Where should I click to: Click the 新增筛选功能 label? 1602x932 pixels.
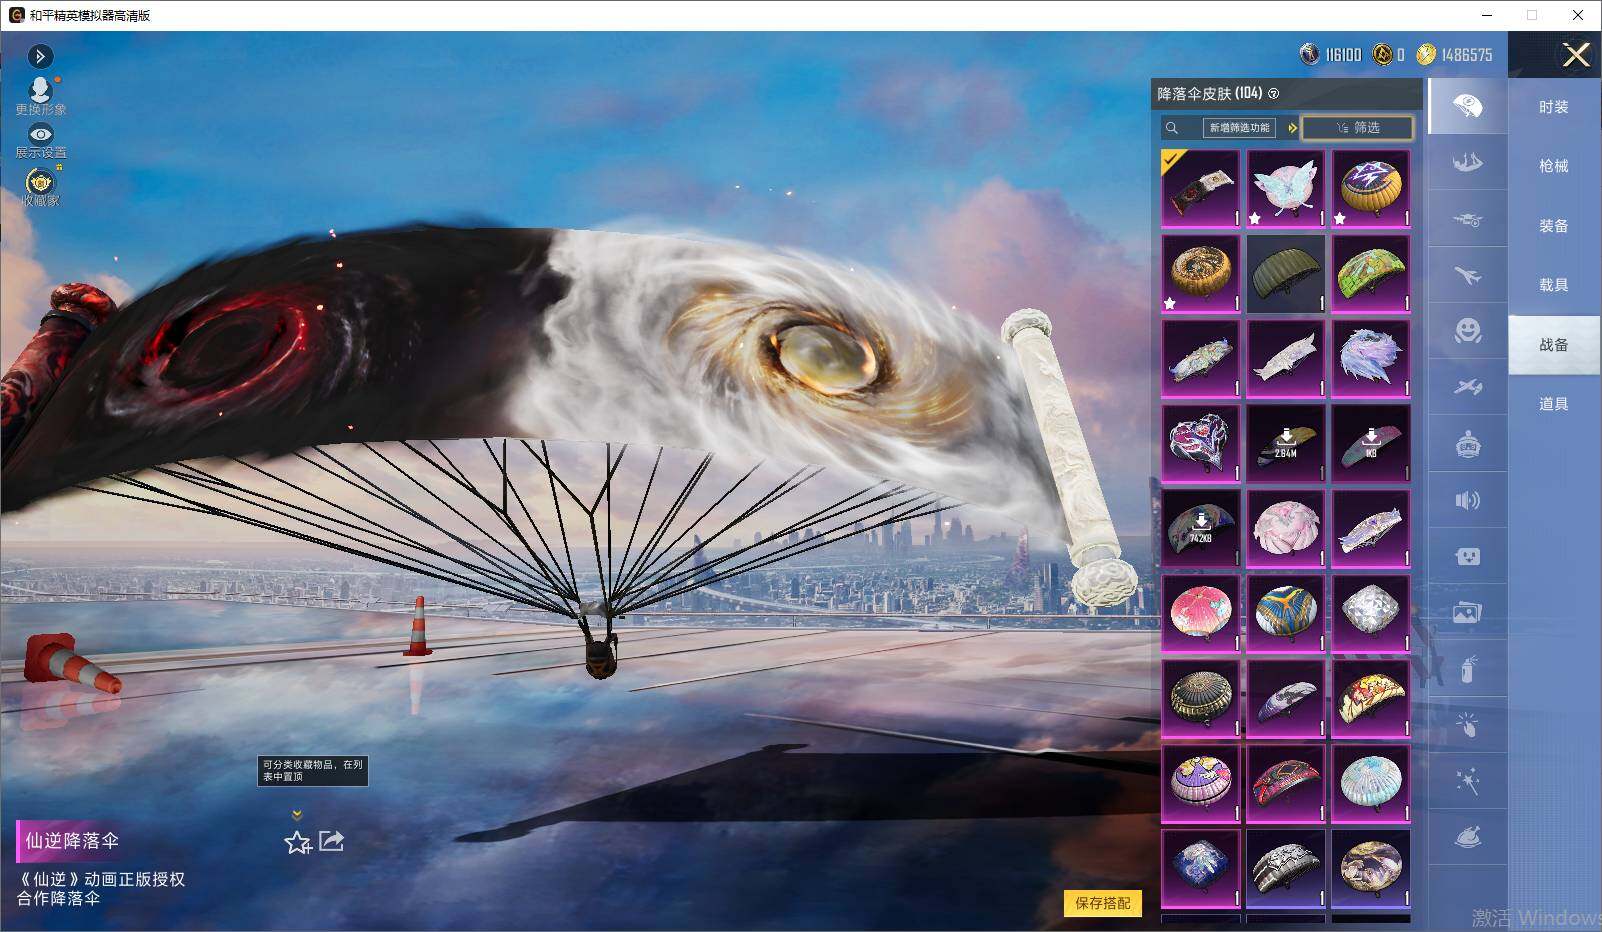[1239, 128]
